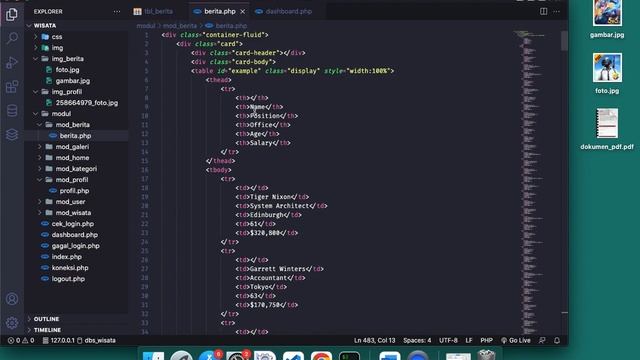Click mod_berita in the breadcrumb
This screenshot has height=360, width=640.
(x=180, y=26)
